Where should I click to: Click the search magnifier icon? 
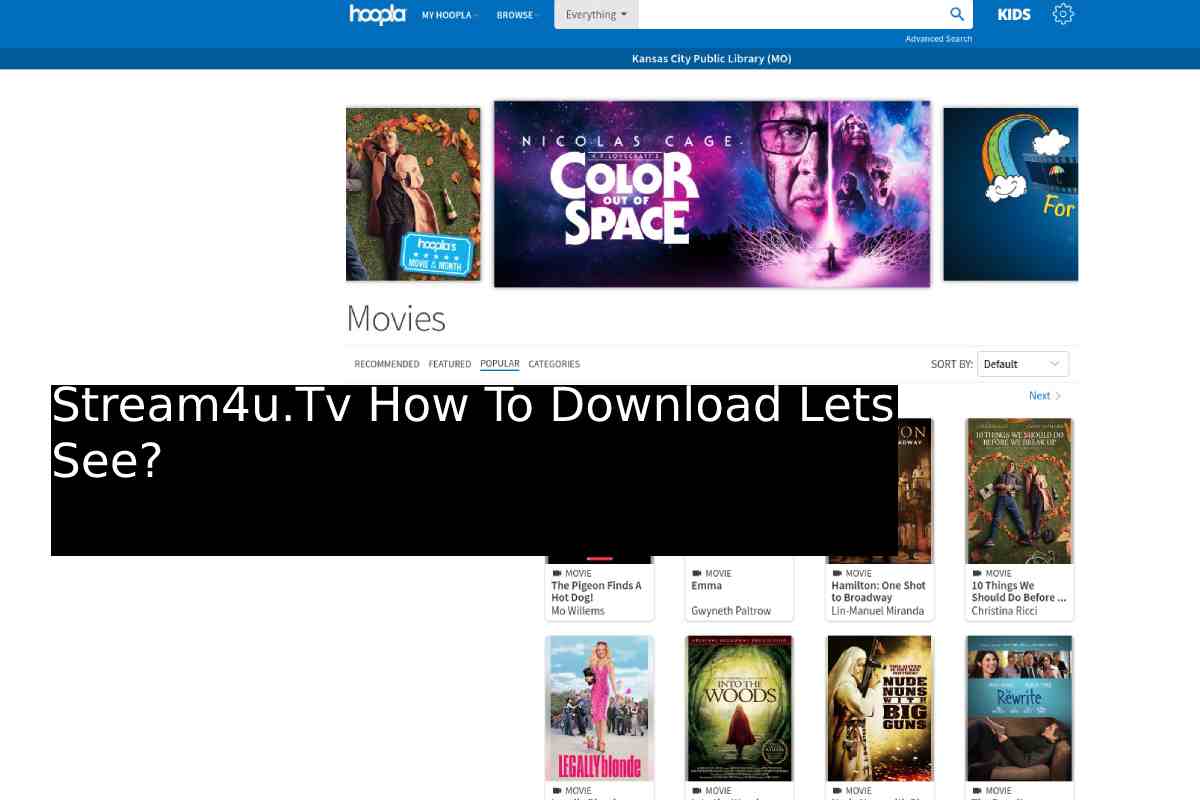click(x=957, y=14)
